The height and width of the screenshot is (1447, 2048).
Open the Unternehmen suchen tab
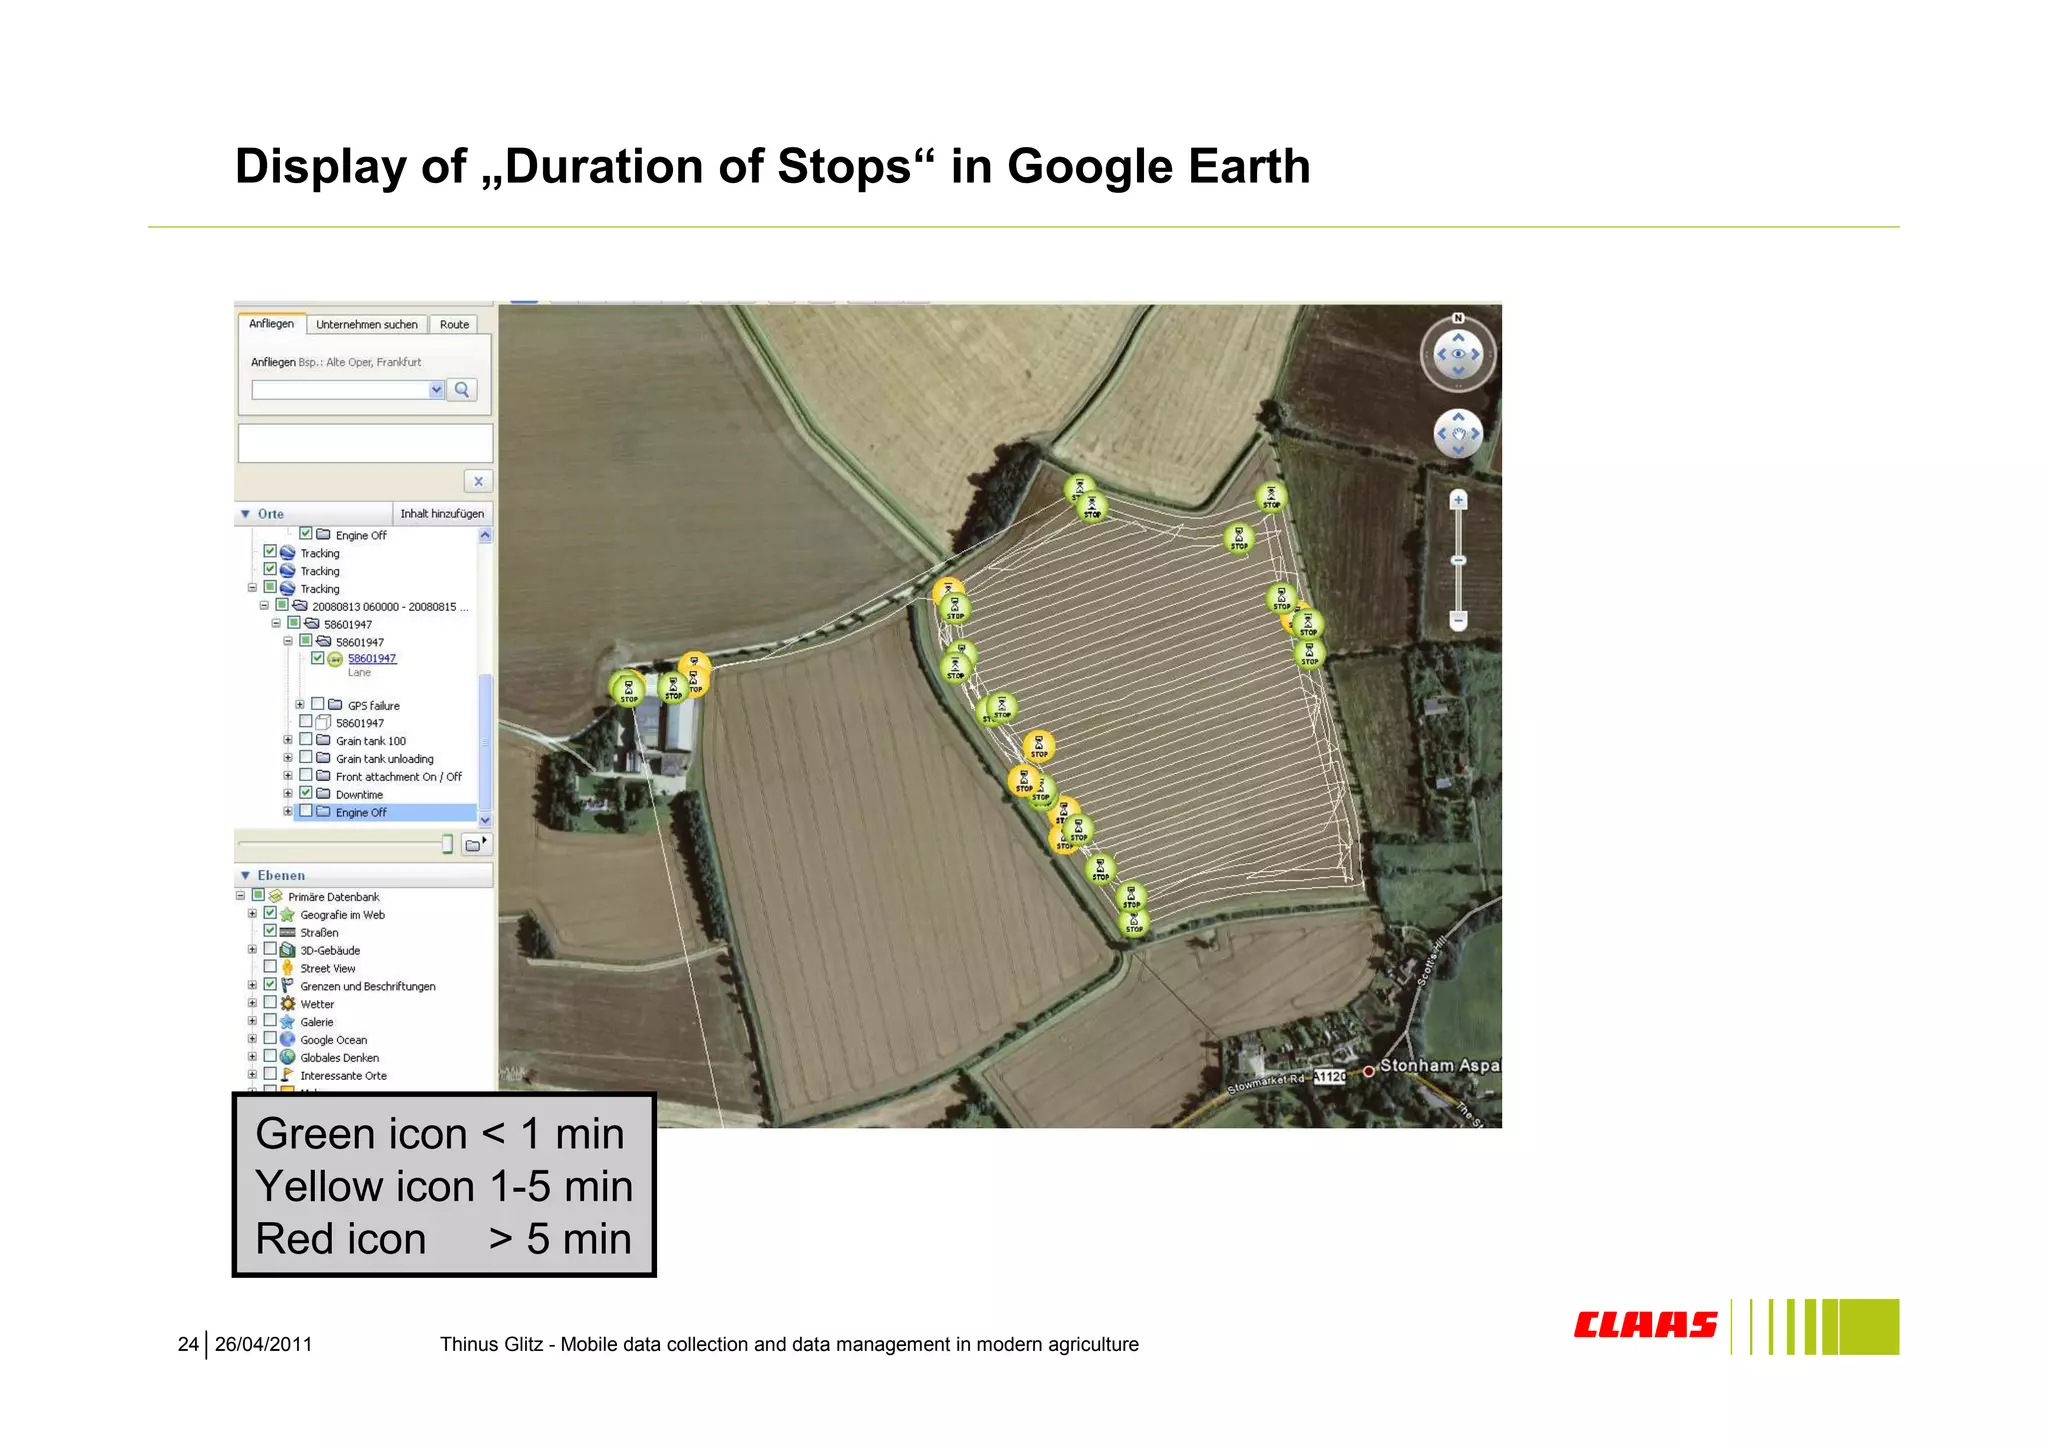pyautogui.click(x=367, y=324)
